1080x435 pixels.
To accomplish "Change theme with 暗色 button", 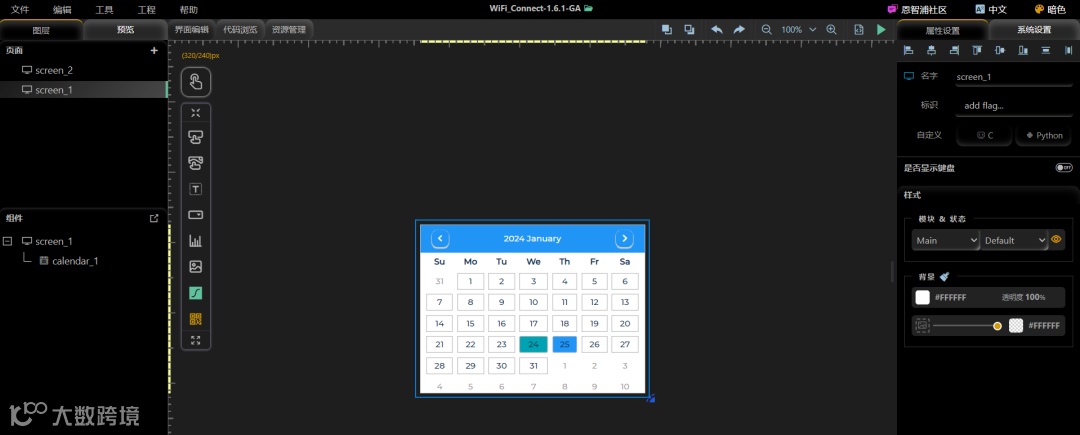I will (x=1050, y=10).
